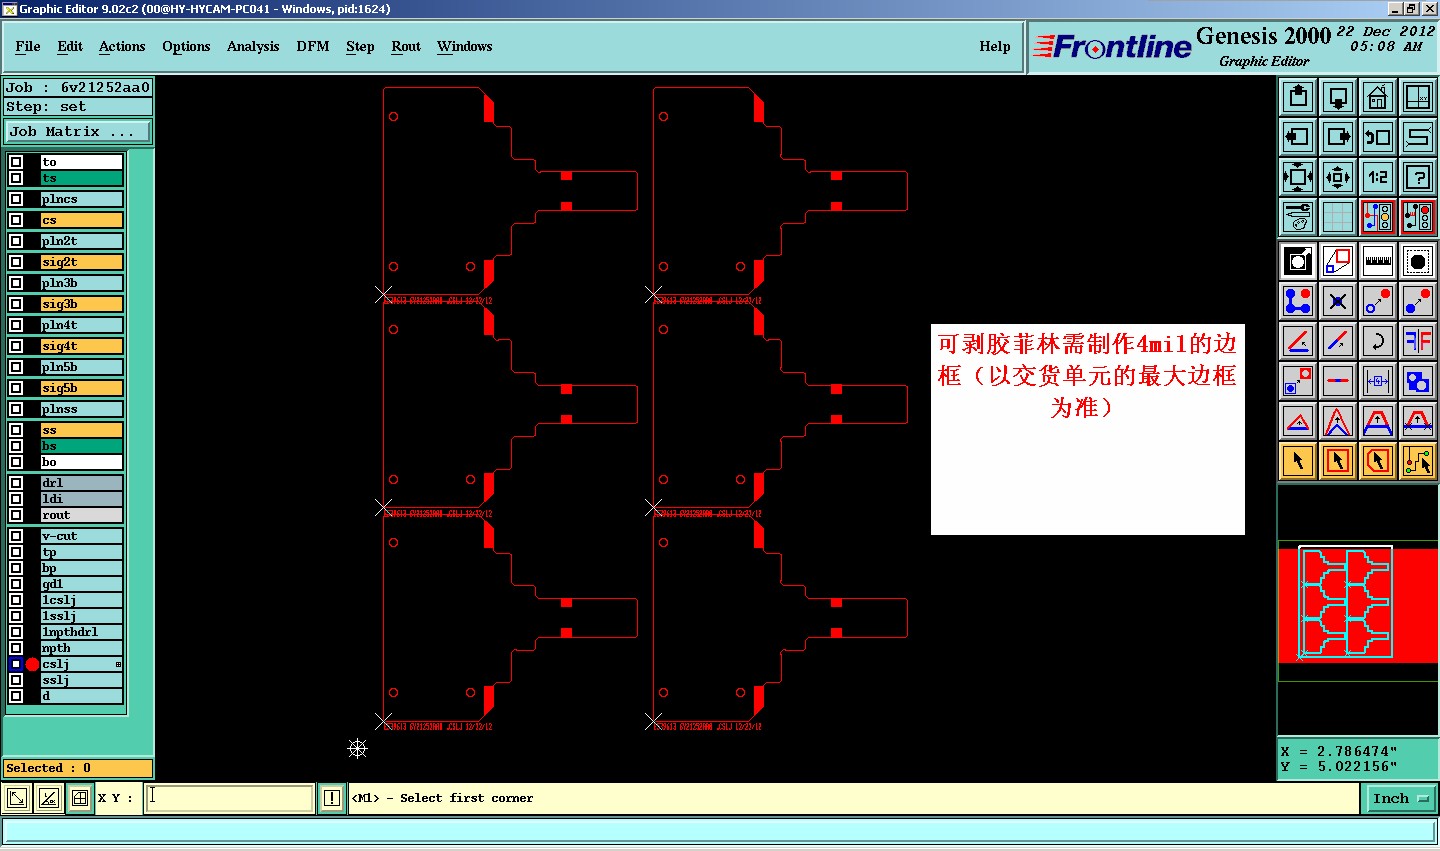Toggle display of the cslj layer
The width and height of the screenshot is (1440, 851).
16,664
